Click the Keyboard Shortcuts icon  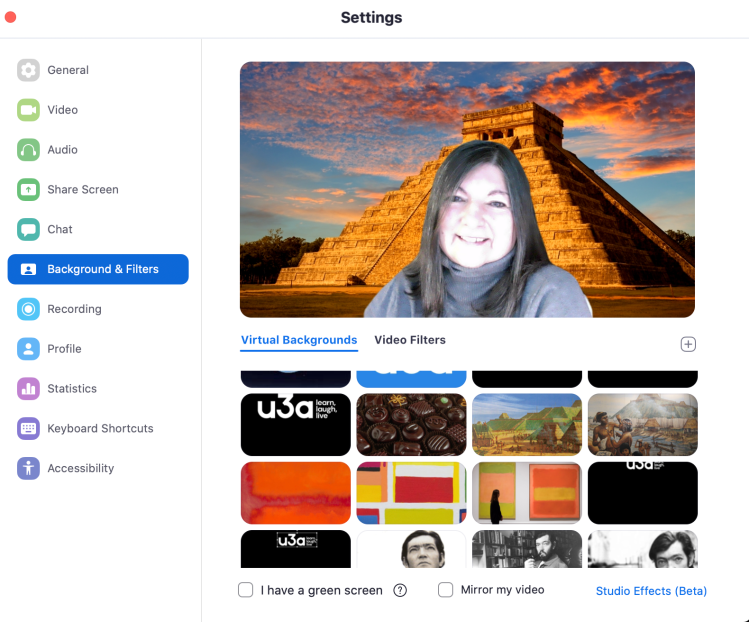[28, 428]
